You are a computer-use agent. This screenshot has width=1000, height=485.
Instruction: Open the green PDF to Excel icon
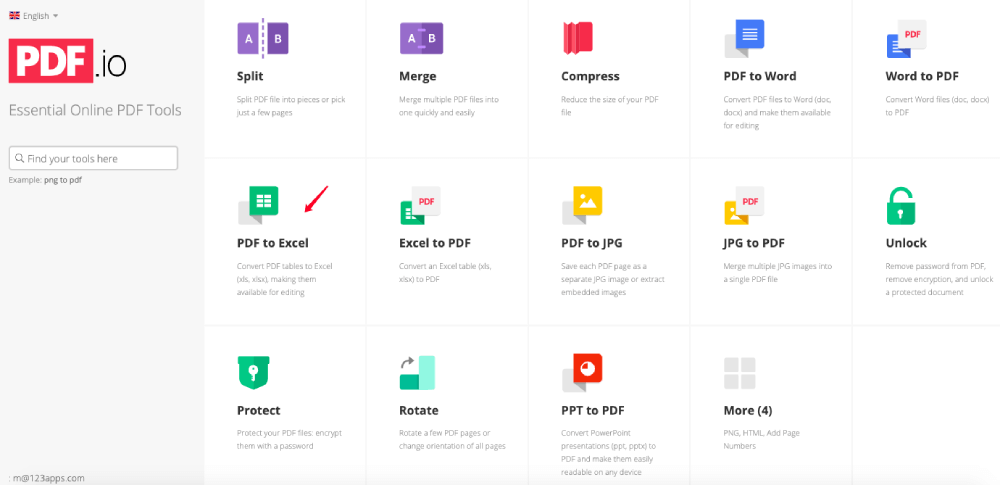tap(258, 205)
